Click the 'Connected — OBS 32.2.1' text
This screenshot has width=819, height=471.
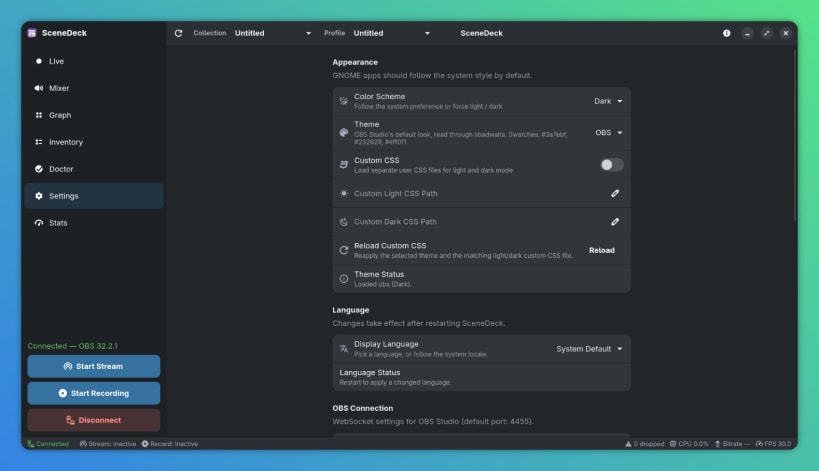click(73, 346)
